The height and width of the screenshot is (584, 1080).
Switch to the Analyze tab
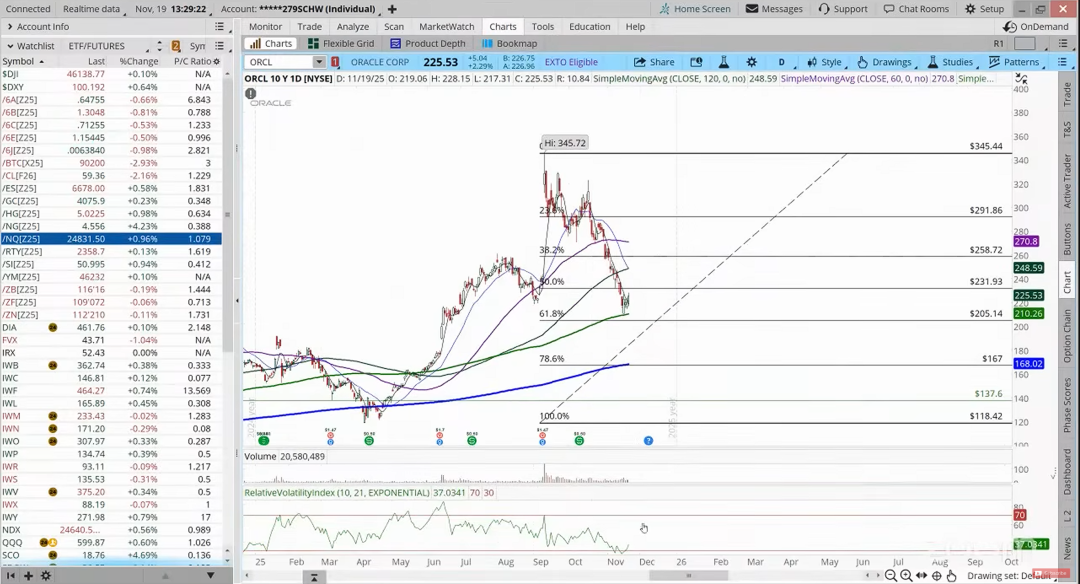[x=353, y=27]
